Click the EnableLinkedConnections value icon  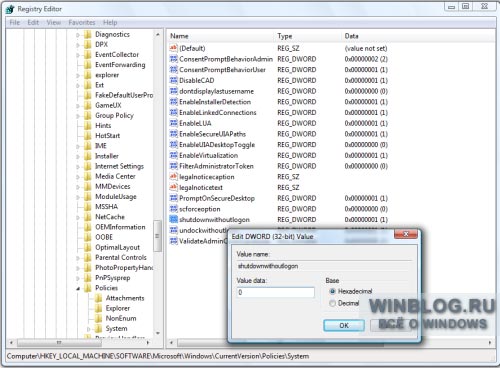pos(173,112)
